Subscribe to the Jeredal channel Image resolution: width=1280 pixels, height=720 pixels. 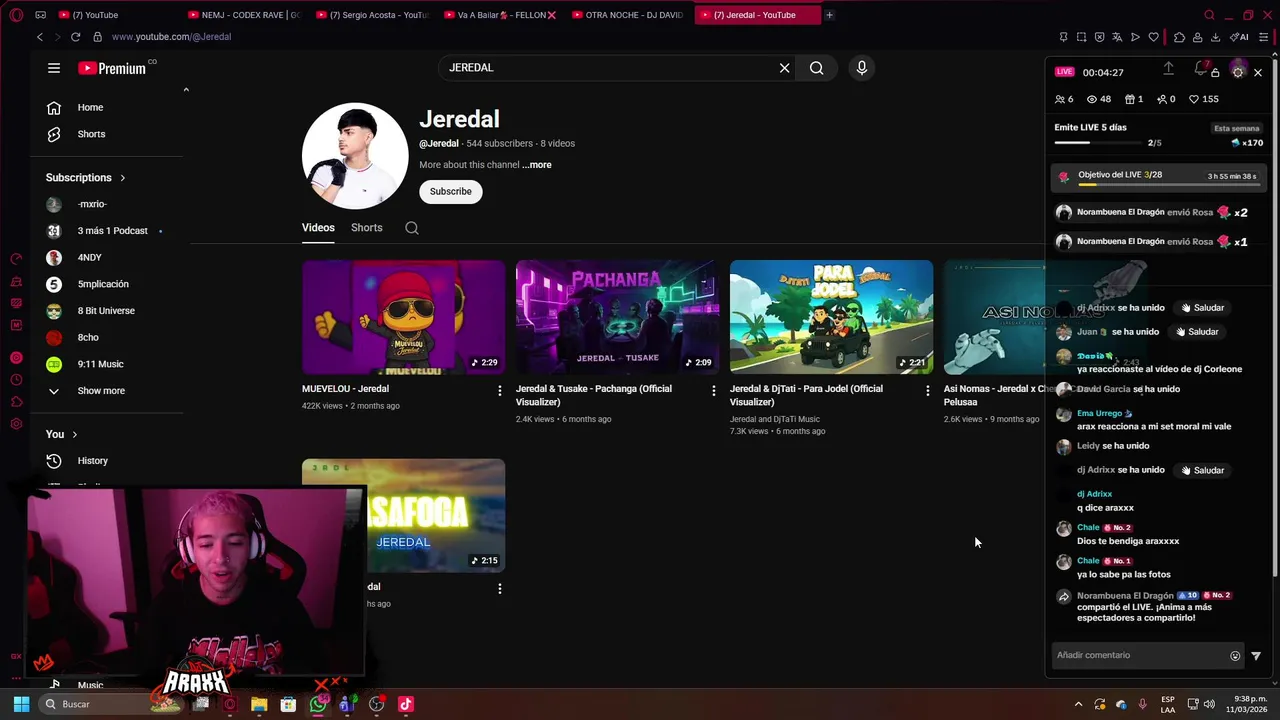pos(451,191)
